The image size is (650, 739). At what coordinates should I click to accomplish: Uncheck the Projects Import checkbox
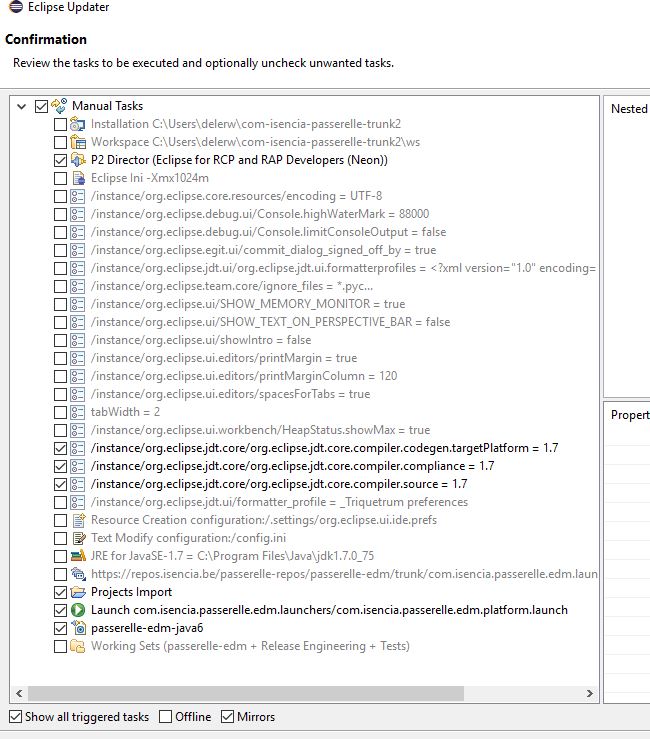tap(60, 592)
